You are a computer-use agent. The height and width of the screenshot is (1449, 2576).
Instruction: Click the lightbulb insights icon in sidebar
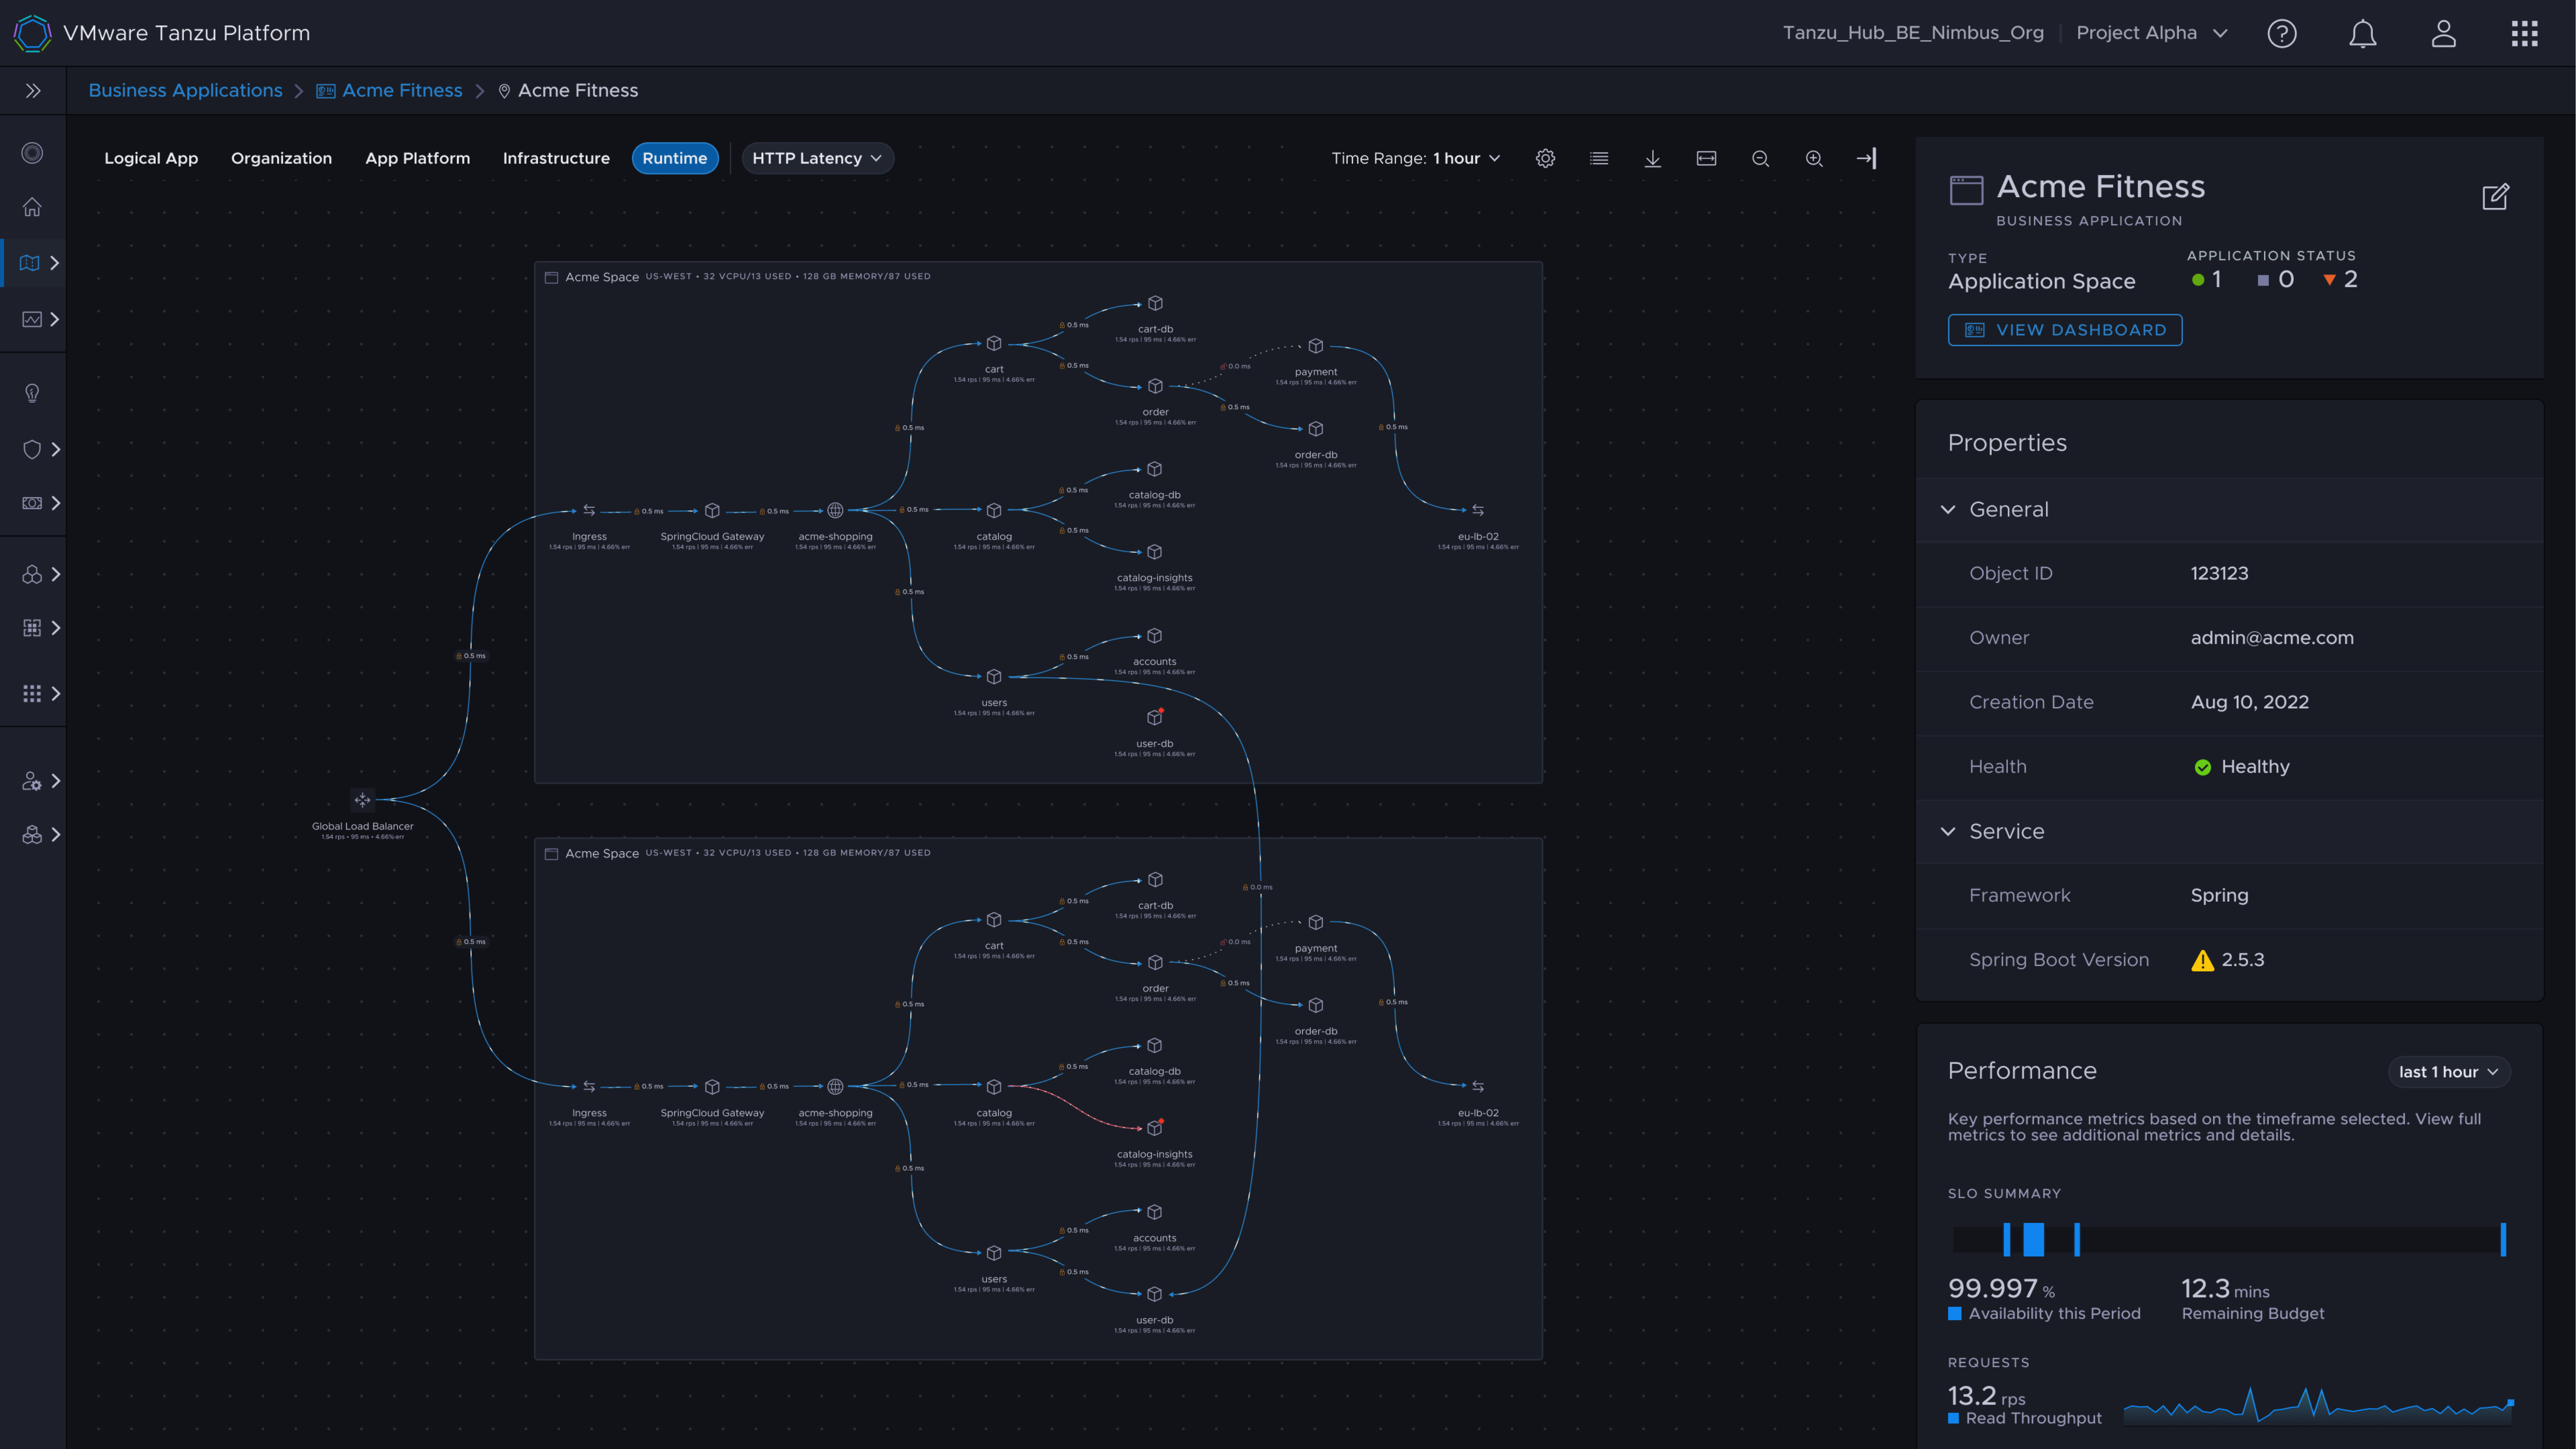click(32, 393)
